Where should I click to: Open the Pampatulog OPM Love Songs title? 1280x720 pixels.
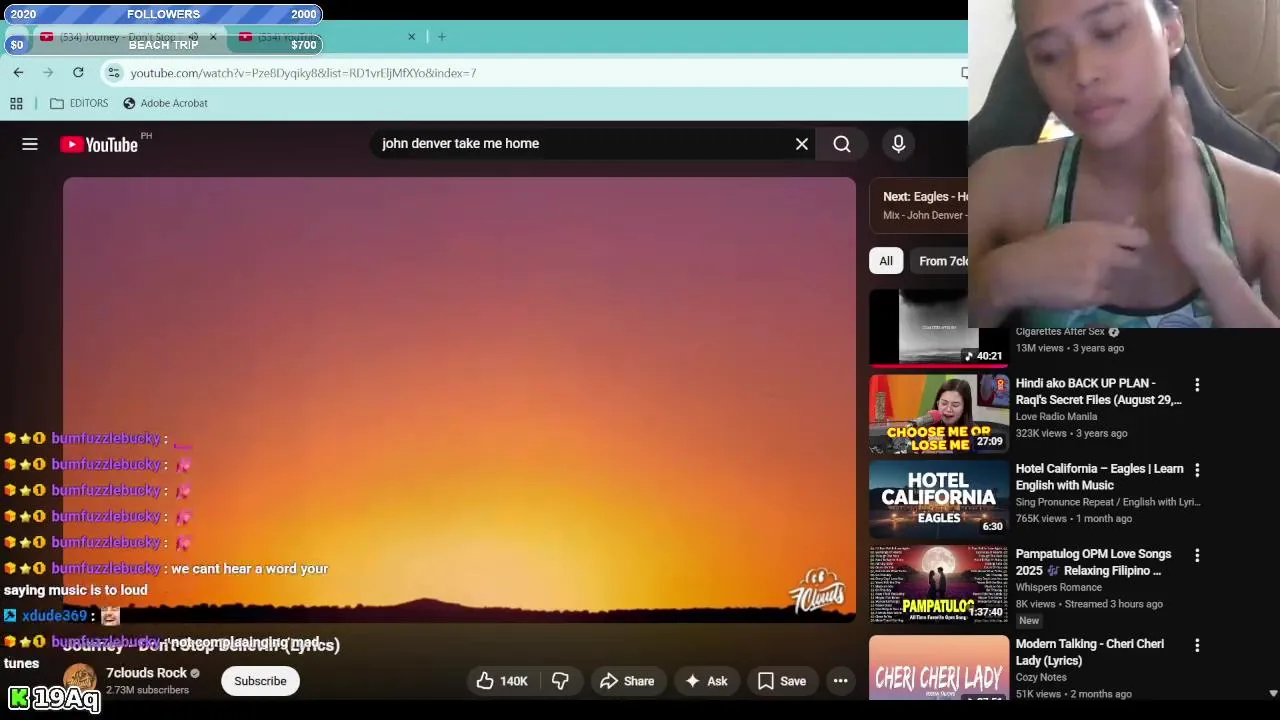tap(1093, 562)
